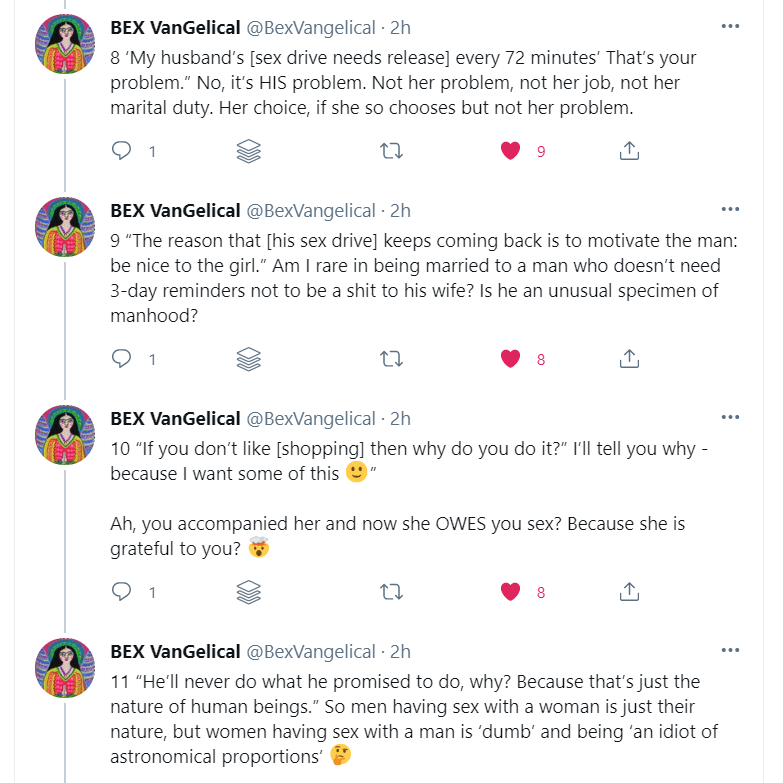The height and width of the screenshot is (783, 783).
Task: Open the ellipsis menu on tweet 10
Action: coord(731,418)
